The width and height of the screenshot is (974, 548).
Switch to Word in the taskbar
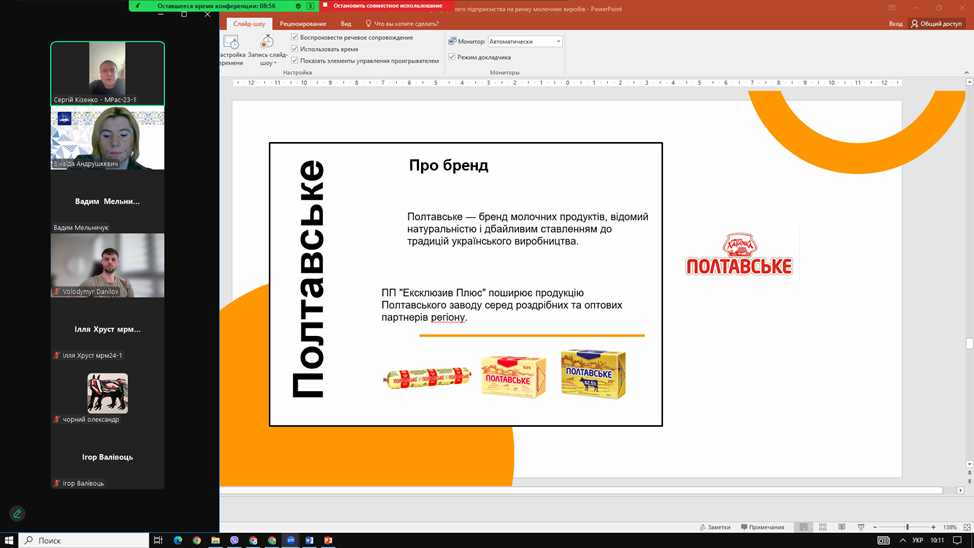309,540
